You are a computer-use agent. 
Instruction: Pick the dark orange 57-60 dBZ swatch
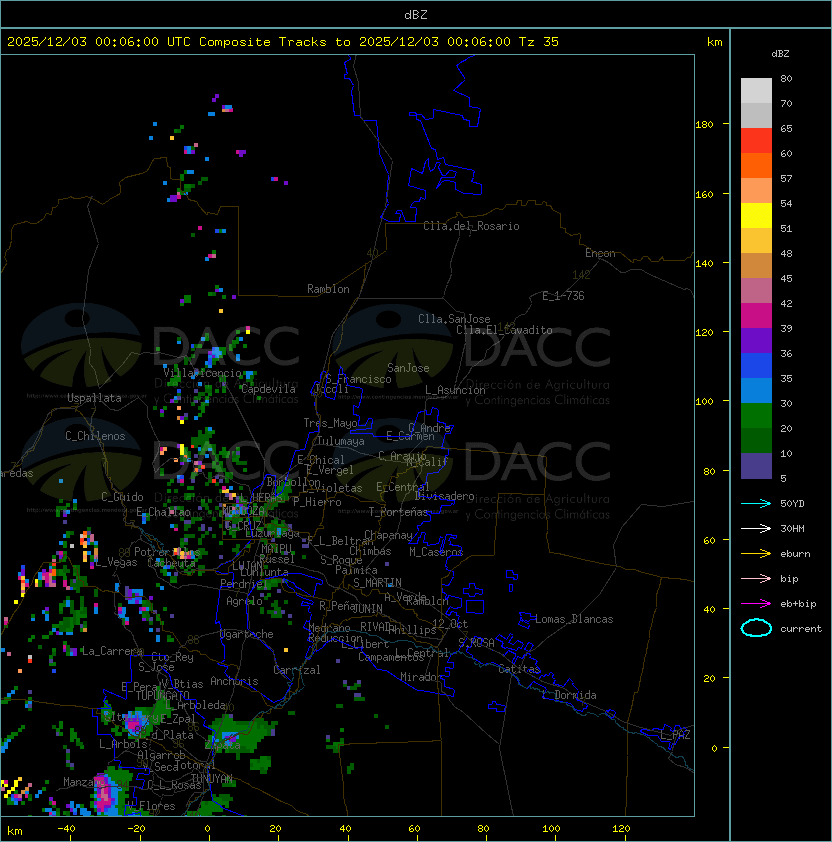tap(756, 165)
